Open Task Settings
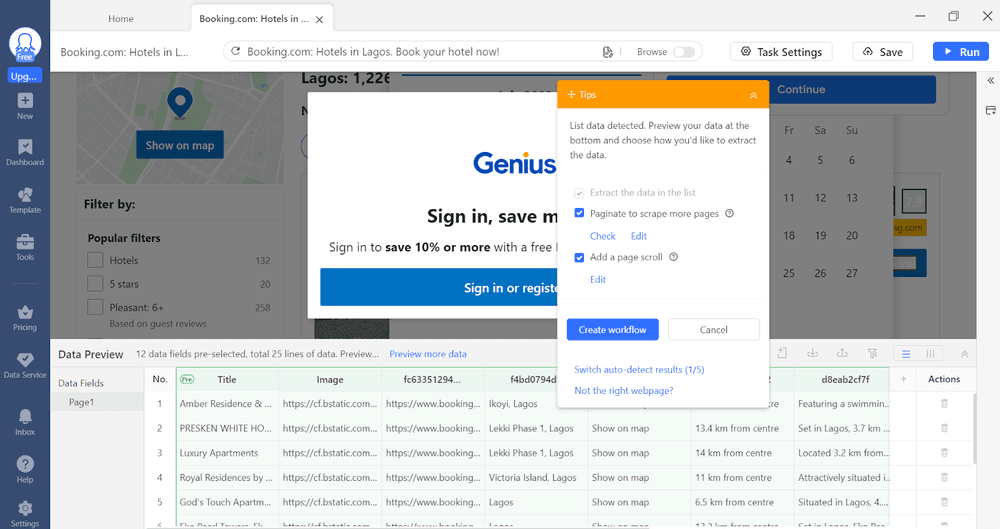 (781, 52)
